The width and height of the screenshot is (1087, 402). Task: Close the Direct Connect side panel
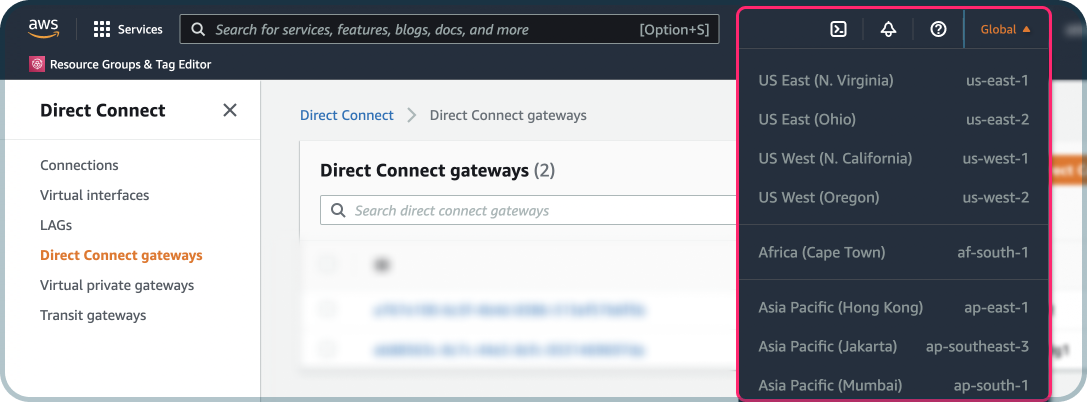pyautogui.click(x=229, y=110)
